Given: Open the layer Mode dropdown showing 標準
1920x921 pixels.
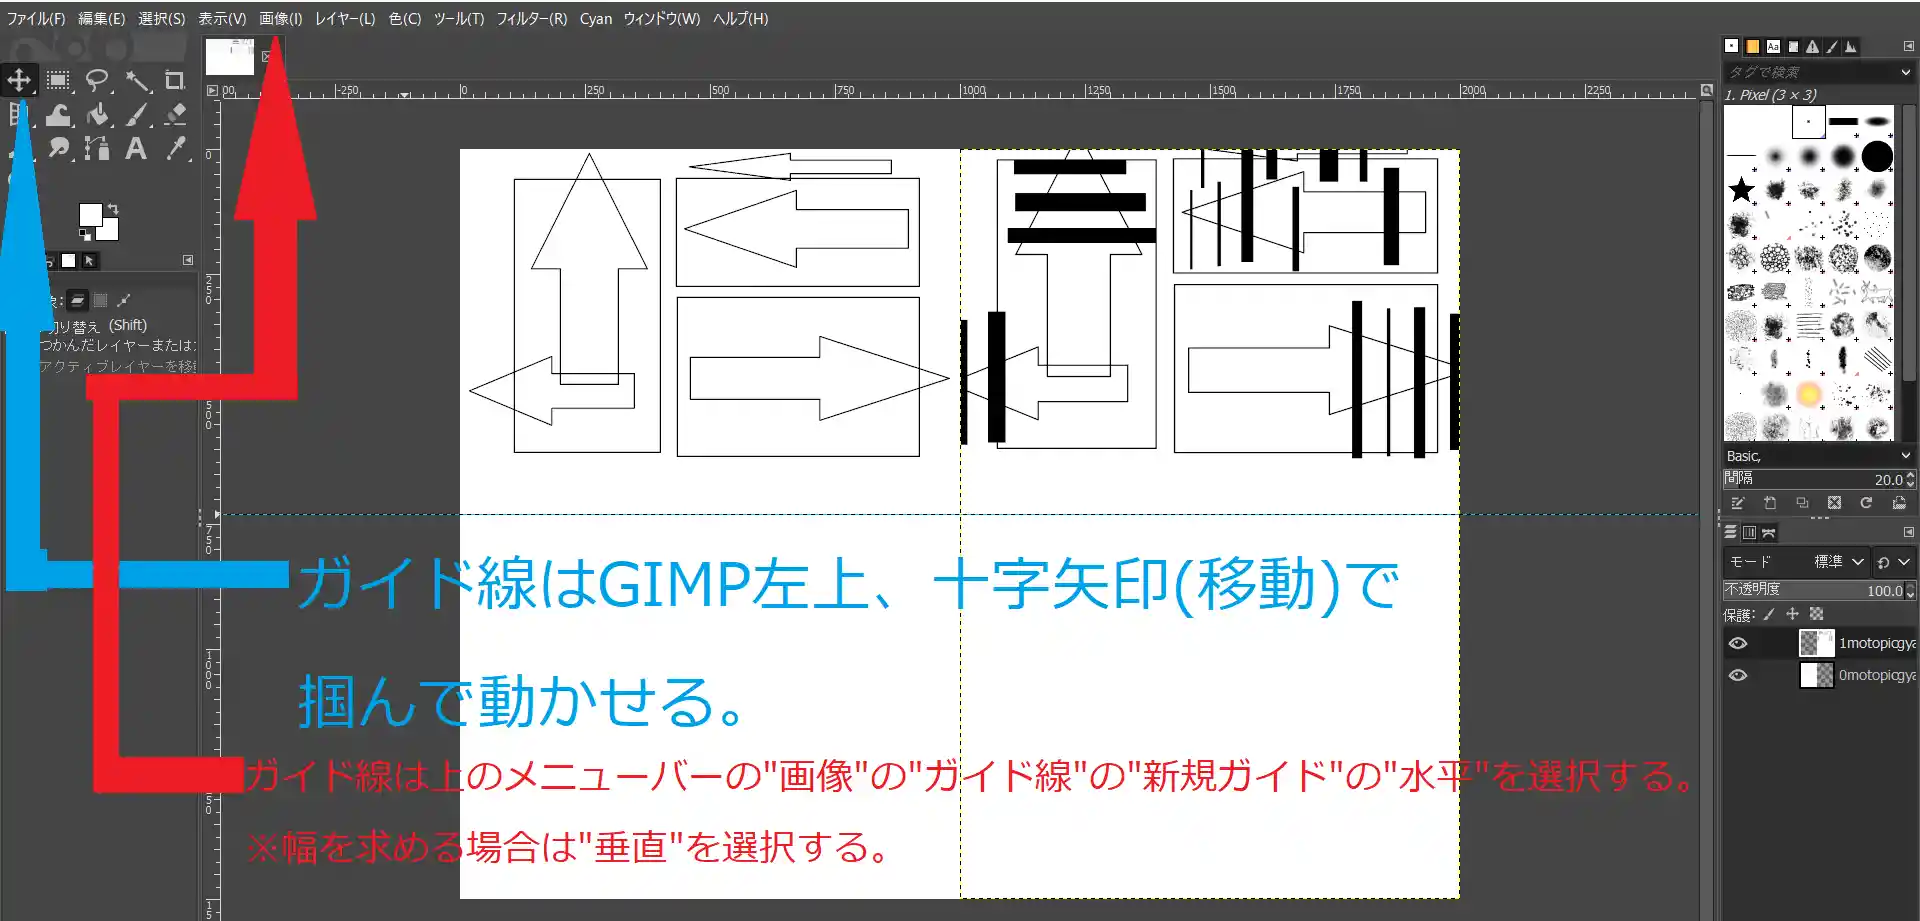Looking at the screenshot, I should point(1838,561).
